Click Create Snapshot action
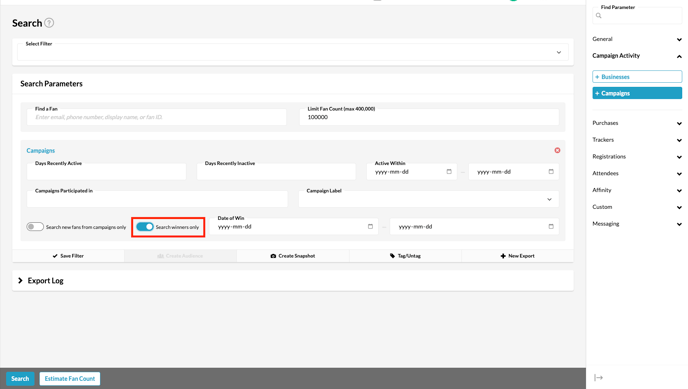 click(x=293, y=256)
